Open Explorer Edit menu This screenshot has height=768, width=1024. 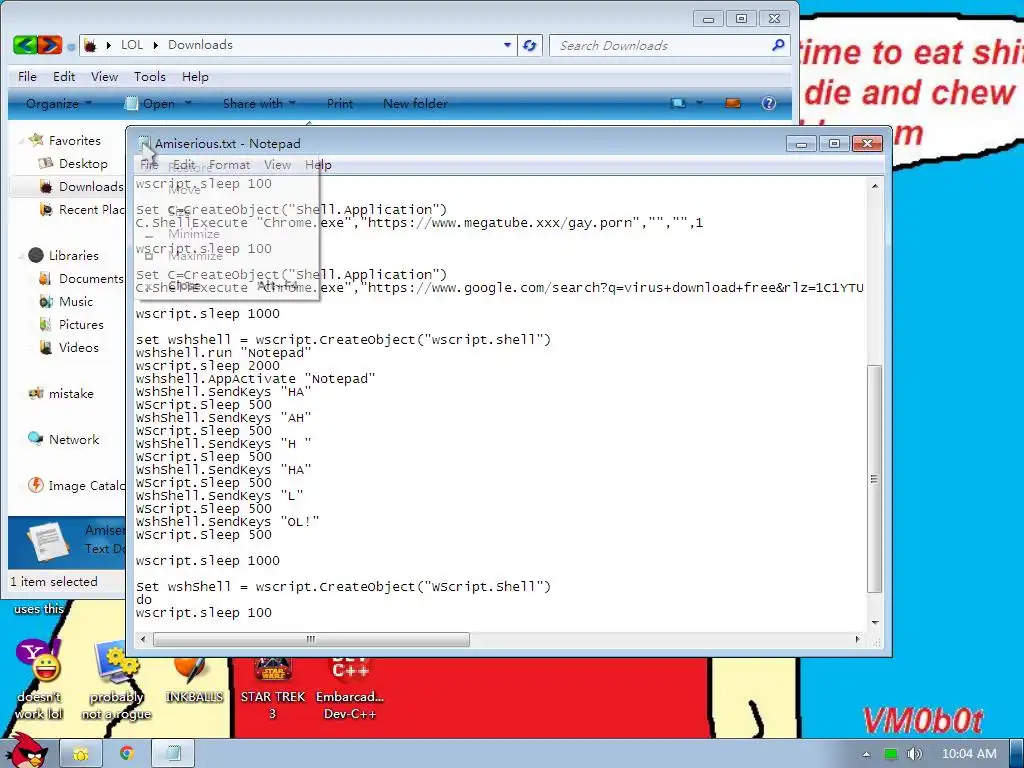pyautogui.click(x=64, y=76)
